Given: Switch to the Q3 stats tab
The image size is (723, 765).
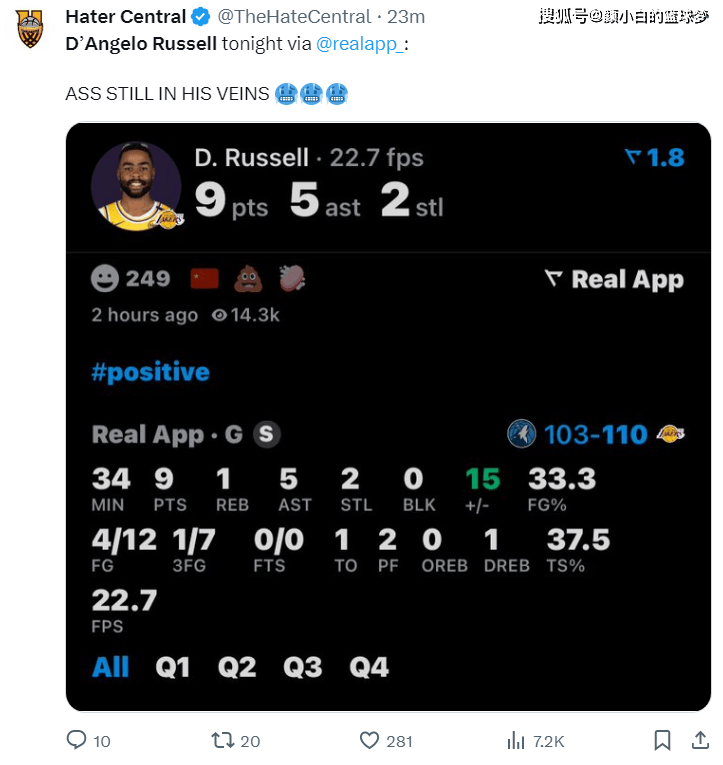Looking at the screenshot, I should 302,667.
